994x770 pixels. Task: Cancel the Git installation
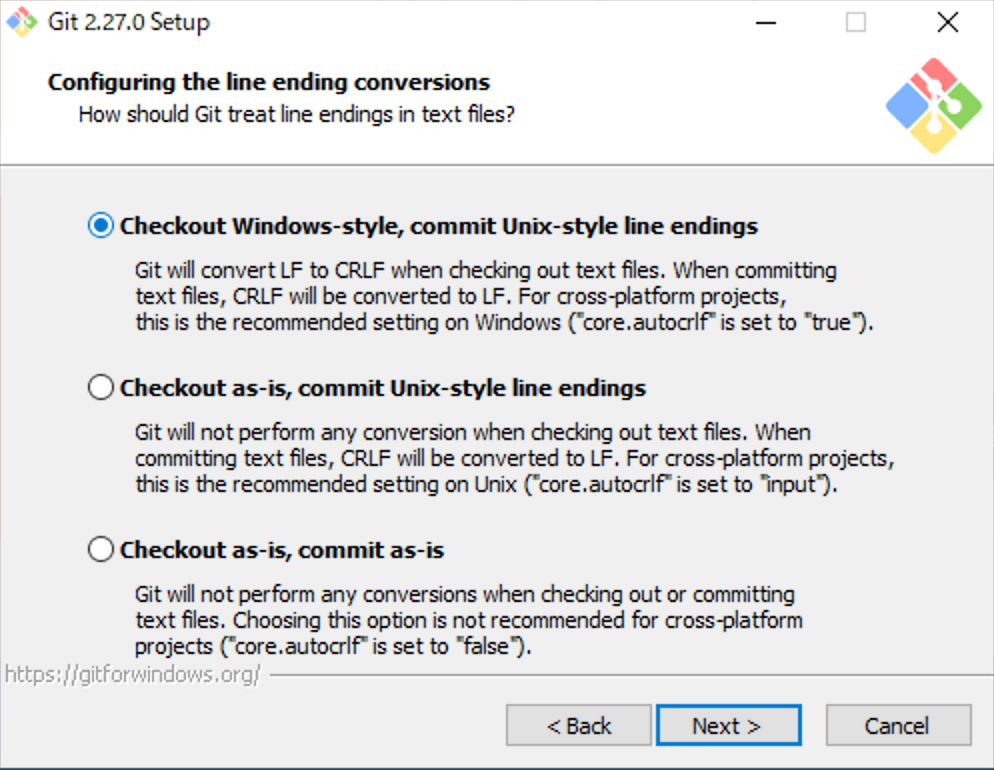(x=897, y=726)
